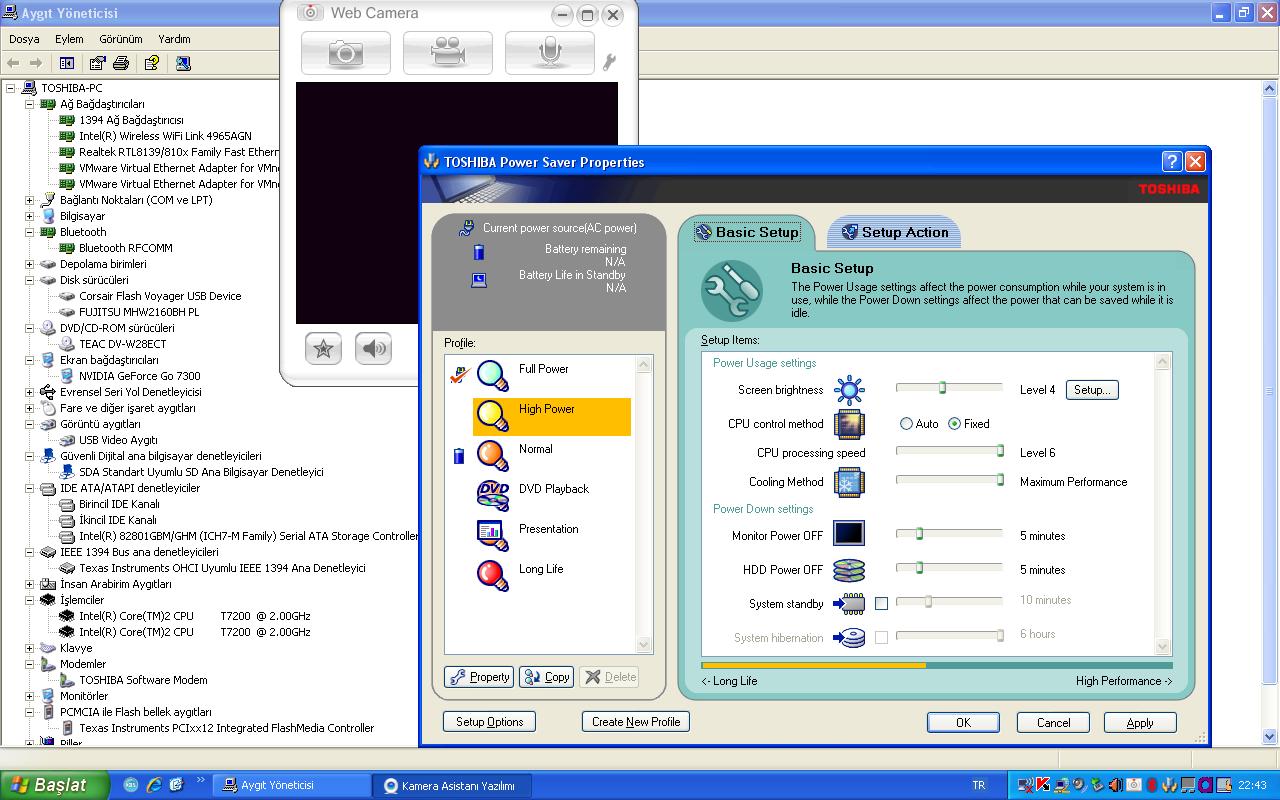Click the brightness Setup... button
Screen dimensions: 1280x800
pyautogui.click(x=1092, y=390)
